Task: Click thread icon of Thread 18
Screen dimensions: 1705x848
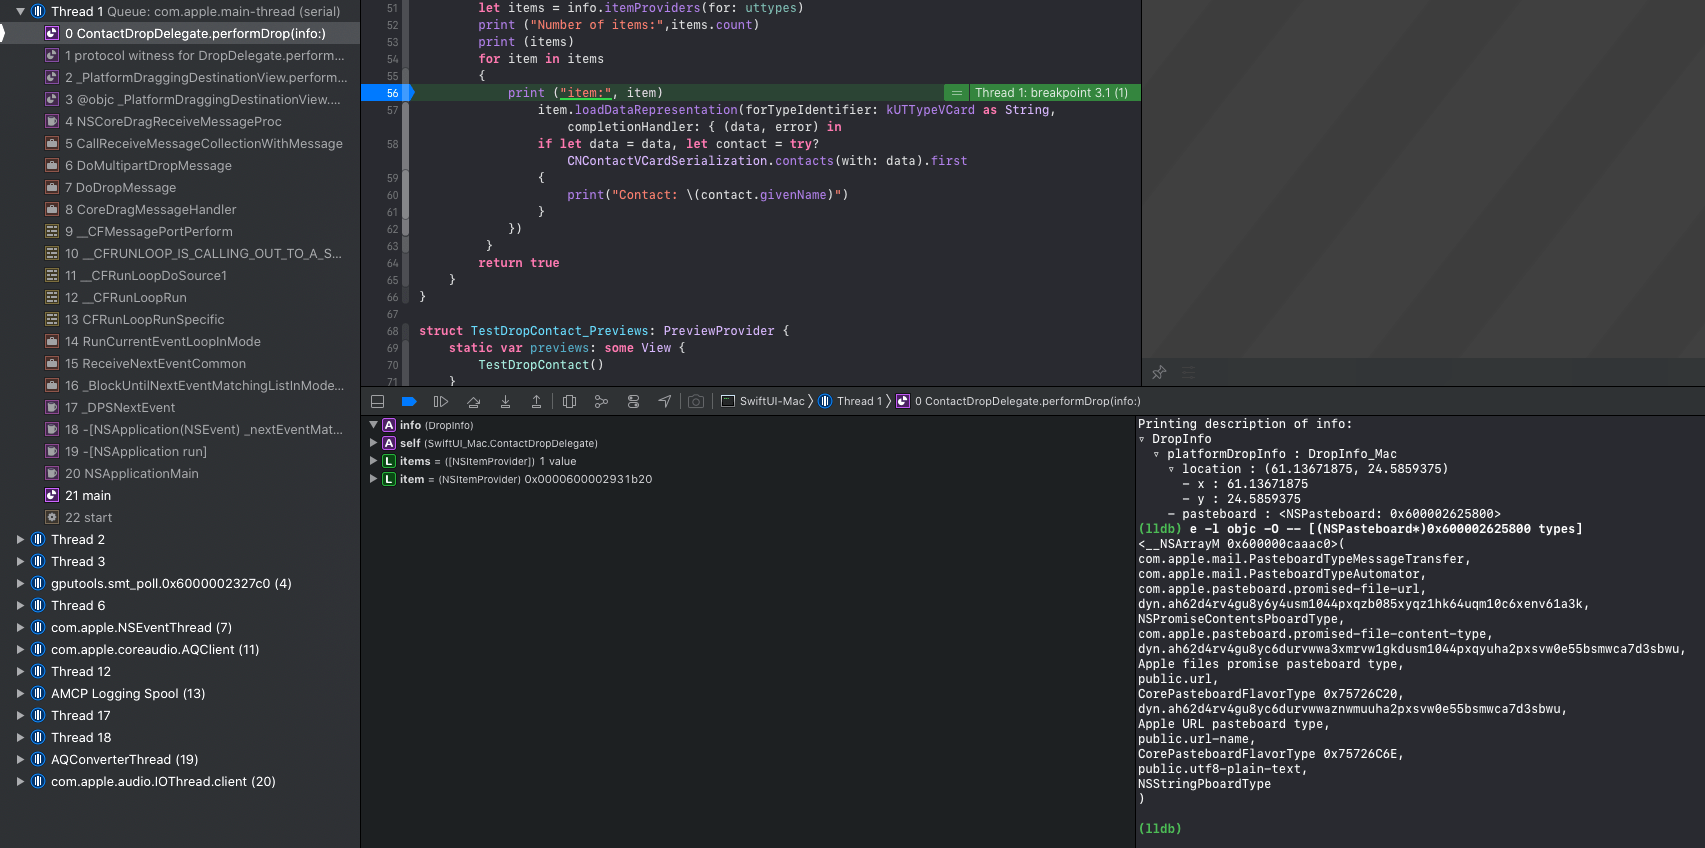Action: click(38, 738)
